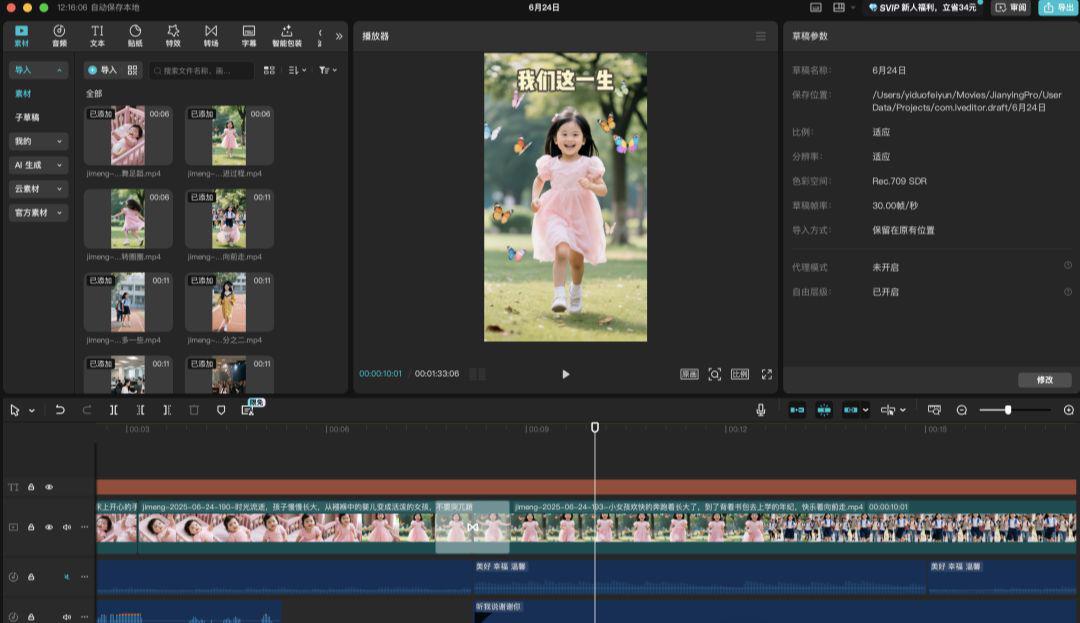Viewport: 1080px width, 623px height.
Task: Open the 特效 effects panel
Action: point(170,35)
